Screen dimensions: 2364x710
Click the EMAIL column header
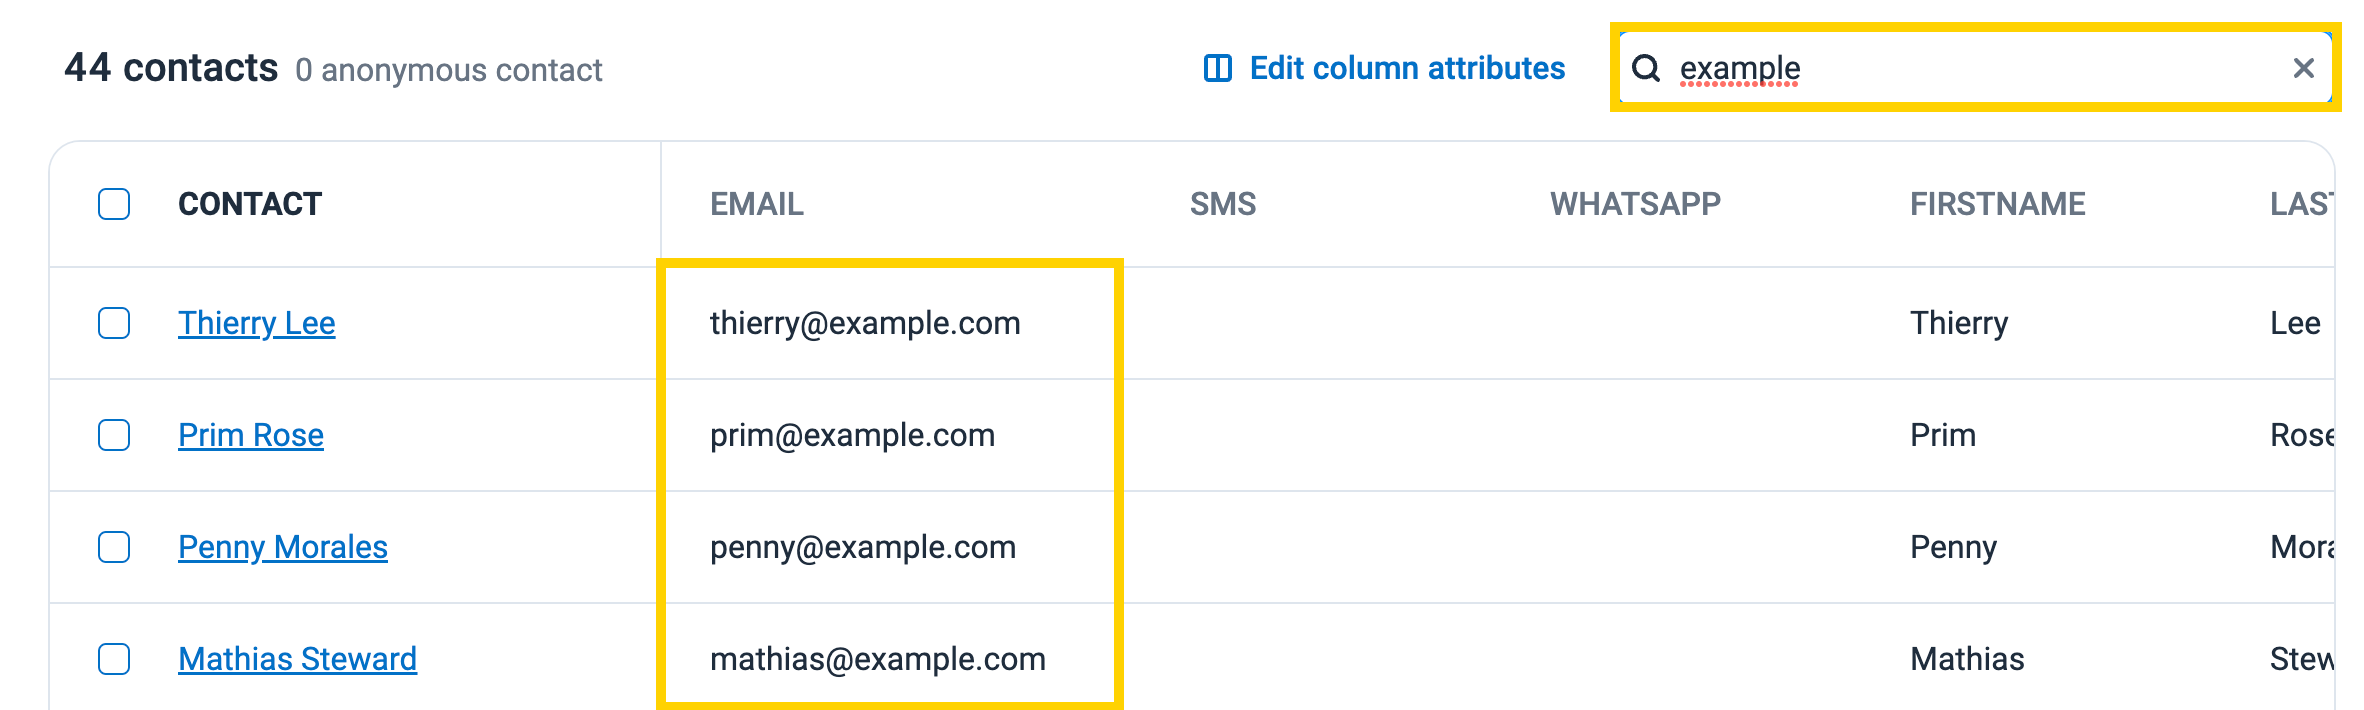(756, 204)
